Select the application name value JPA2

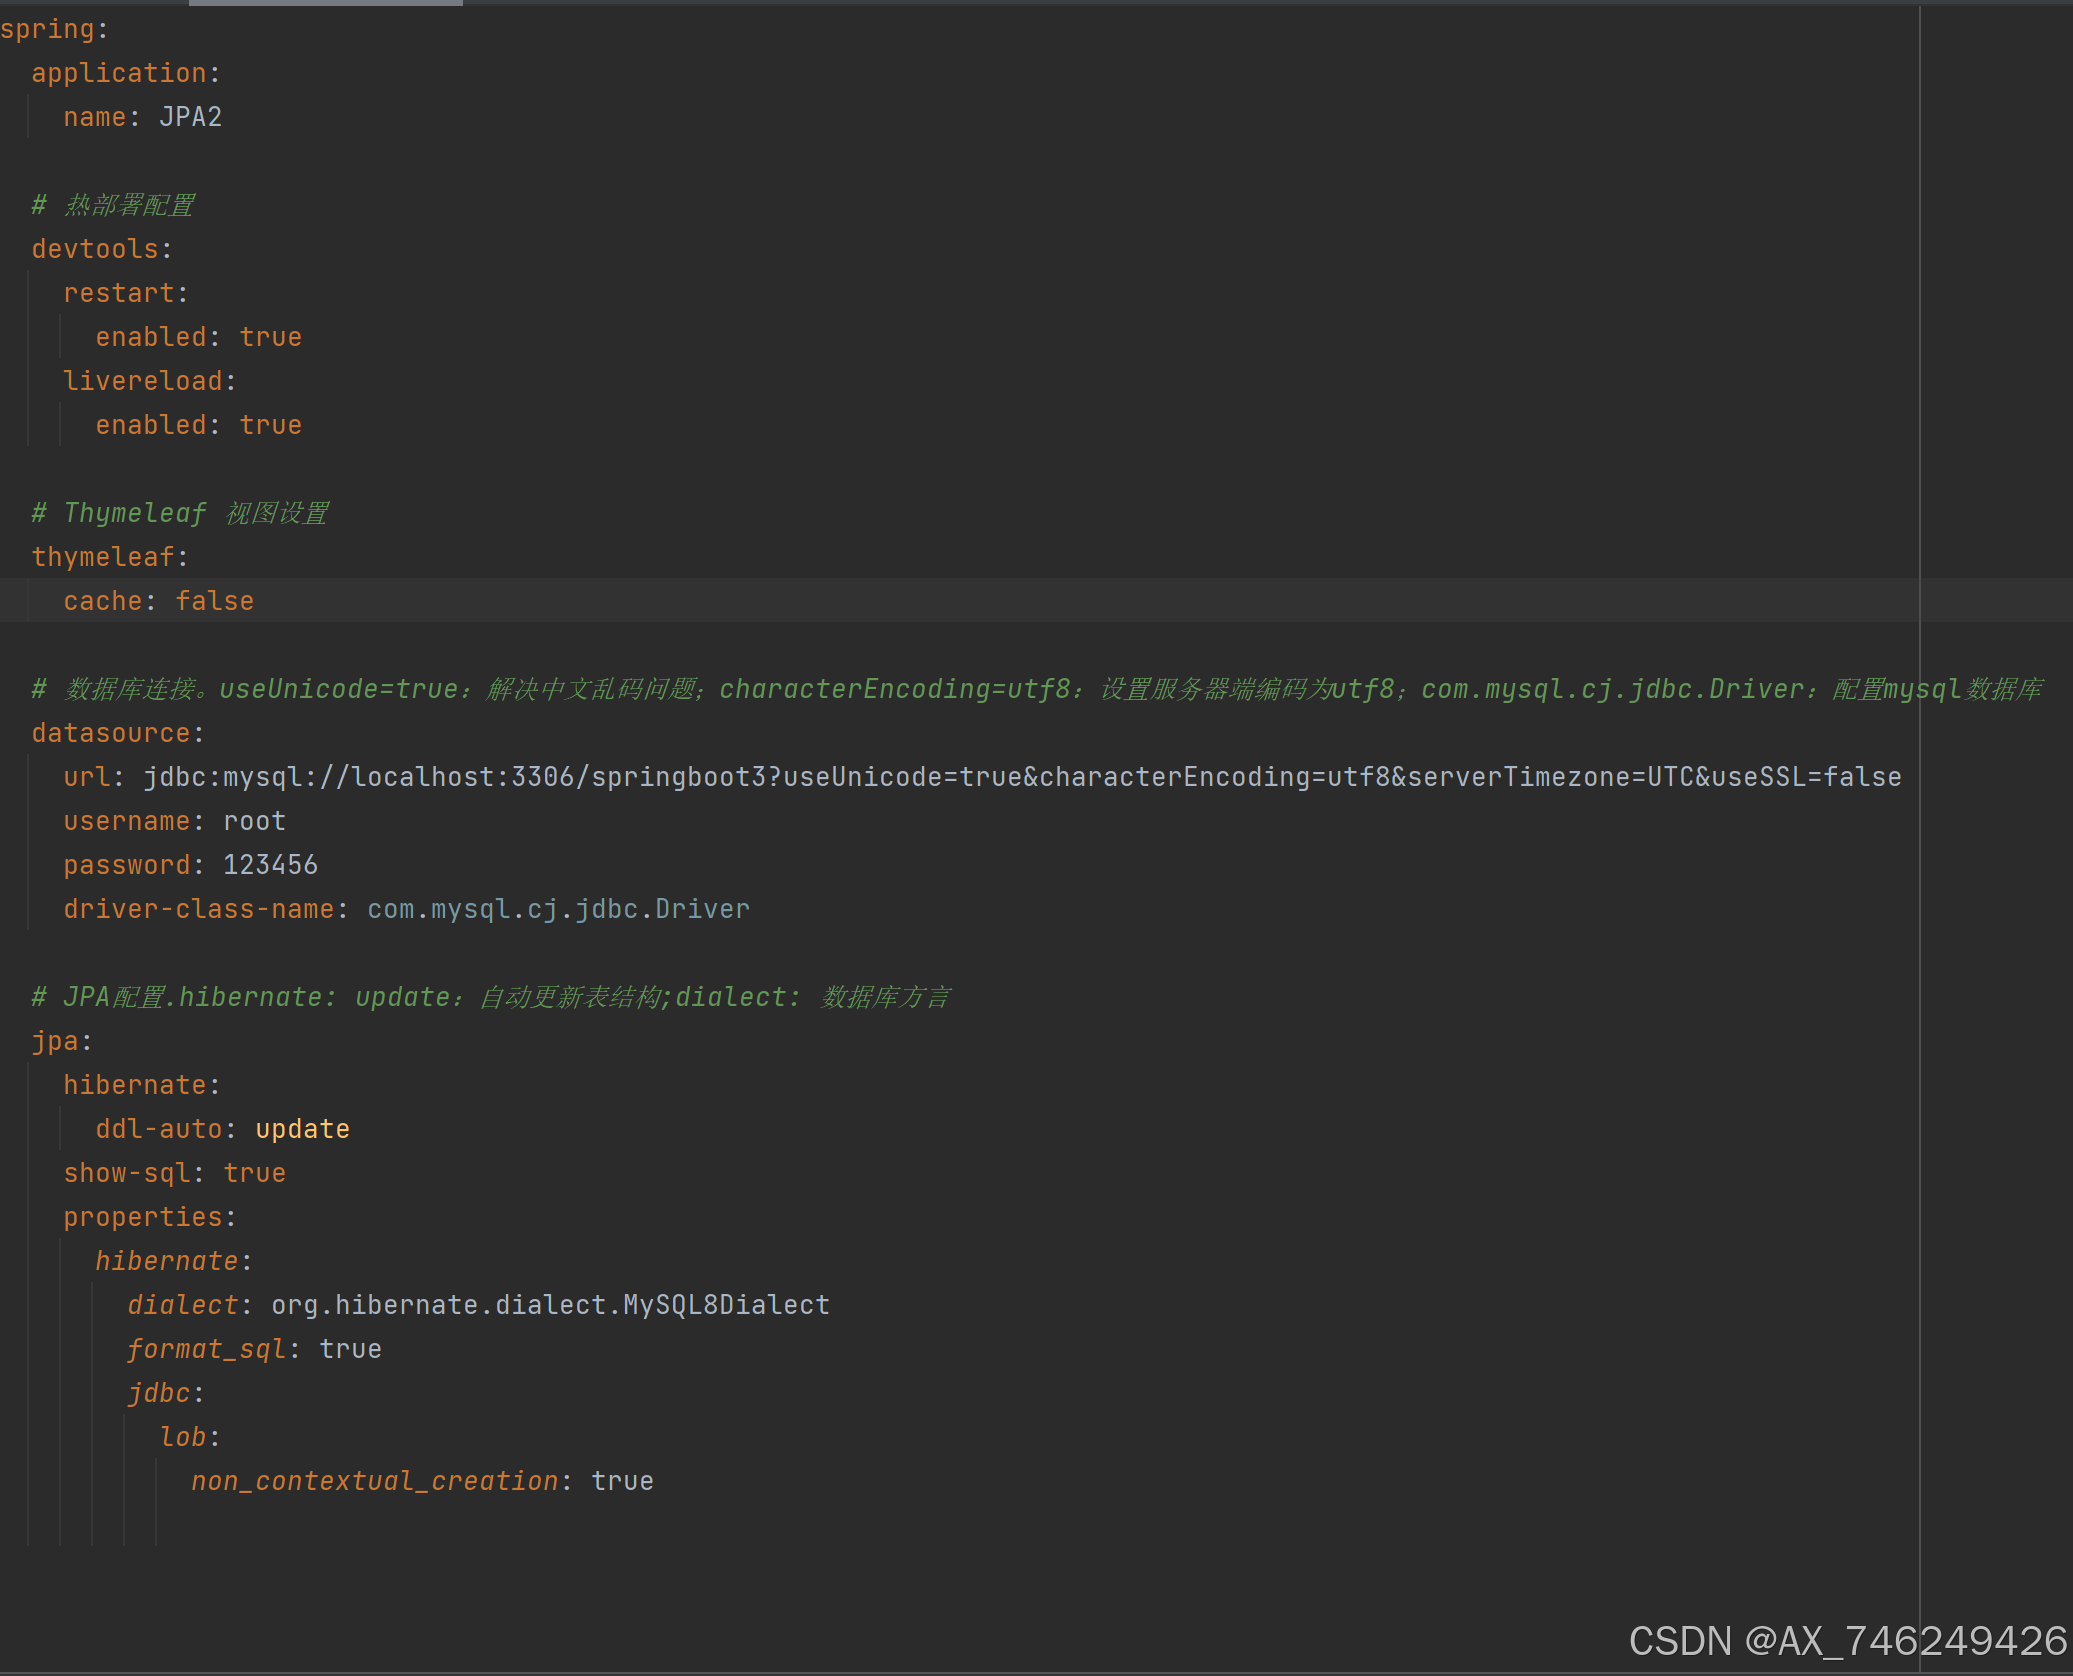(x=190, y=116)
